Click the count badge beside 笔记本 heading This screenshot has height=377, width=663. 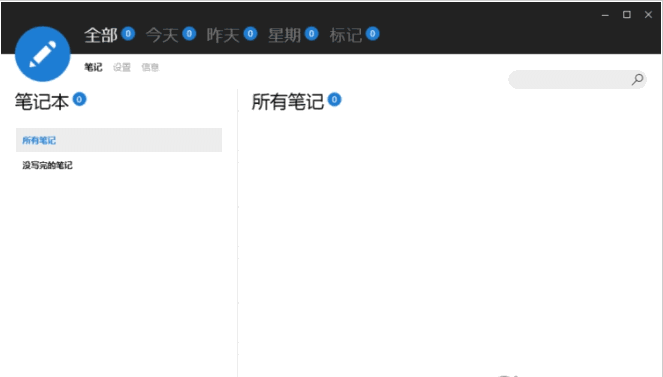79,99
